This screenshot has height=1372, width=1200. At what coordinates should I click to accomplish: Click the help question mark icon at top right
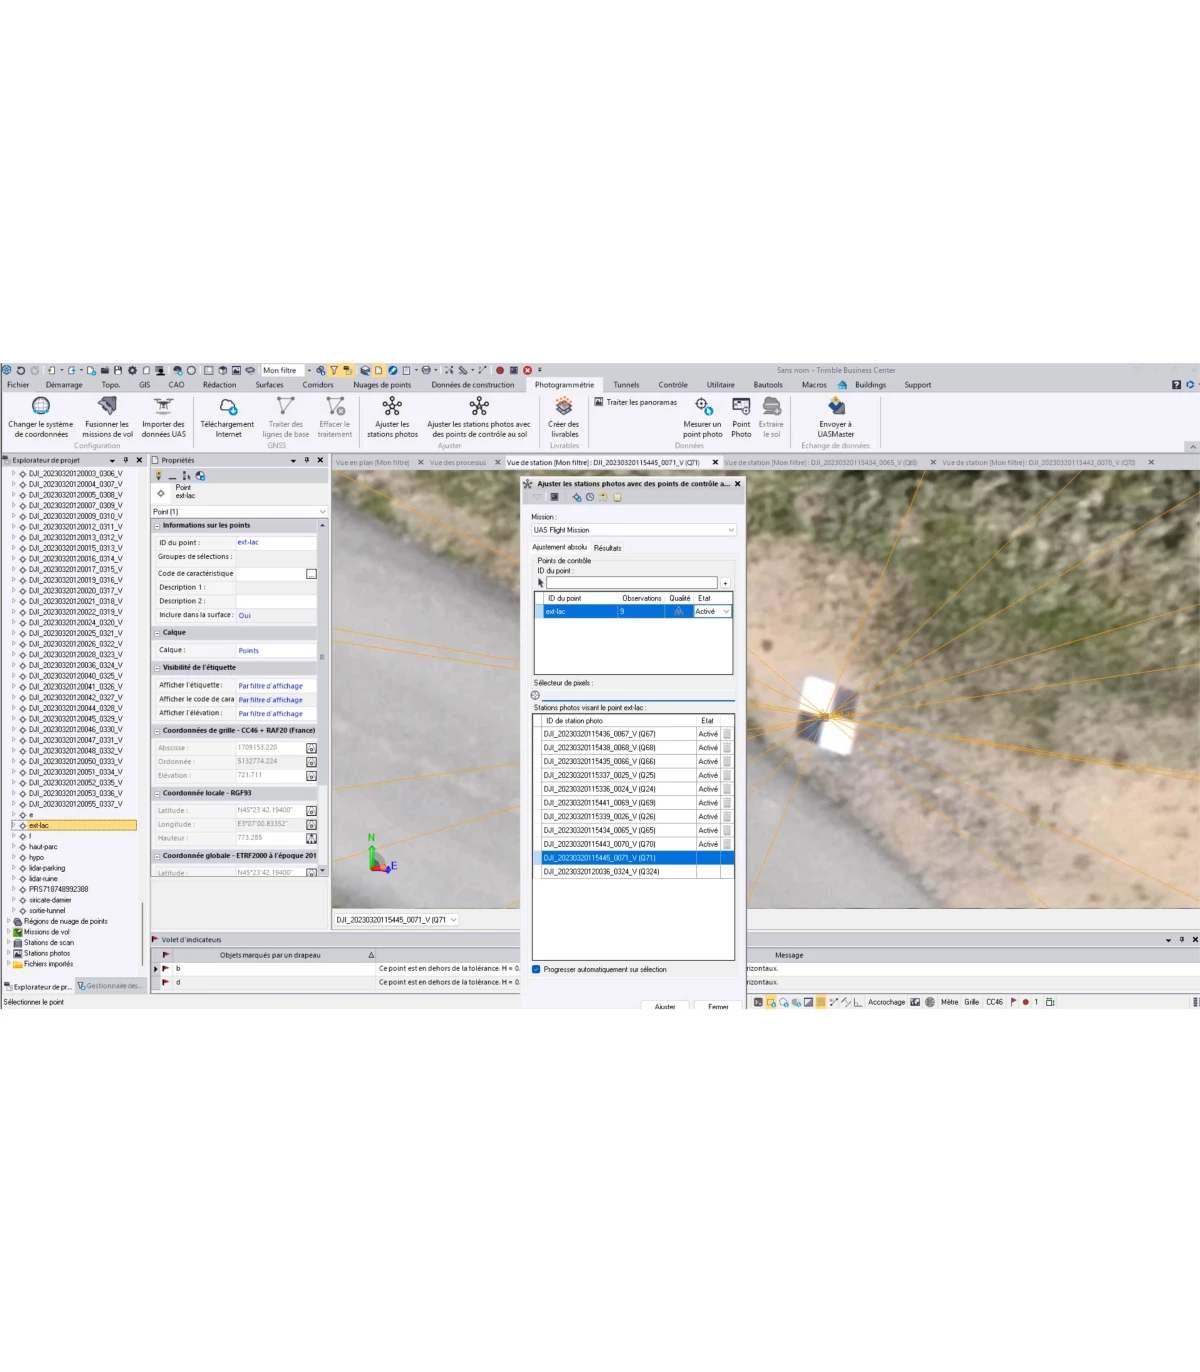tap(1176, 385)
